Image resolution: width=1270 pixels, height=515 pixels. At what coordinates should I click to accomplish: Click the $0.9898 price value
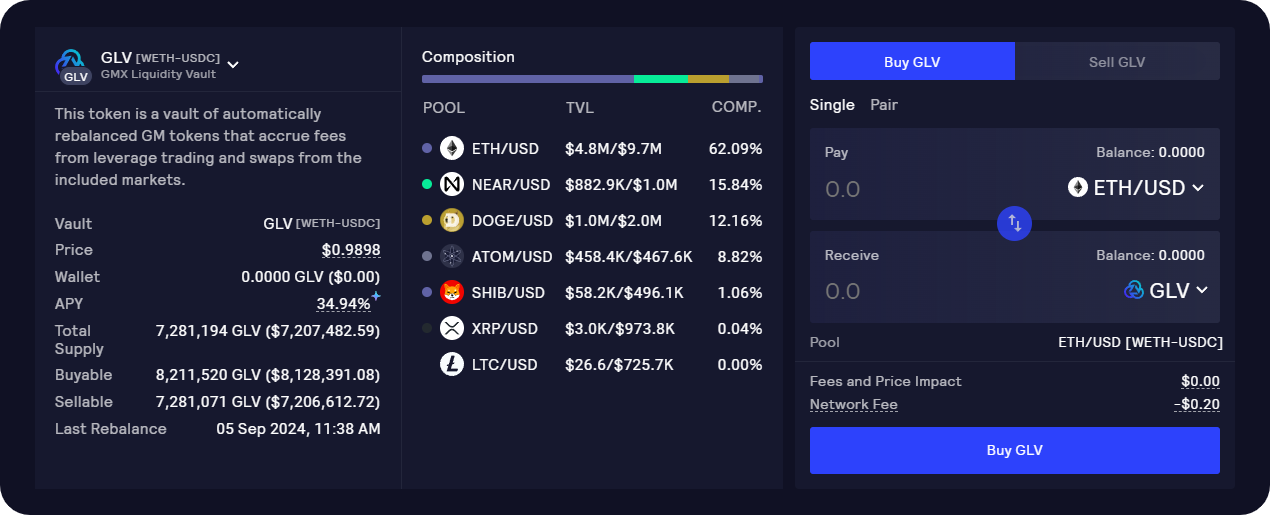(351, 249)
